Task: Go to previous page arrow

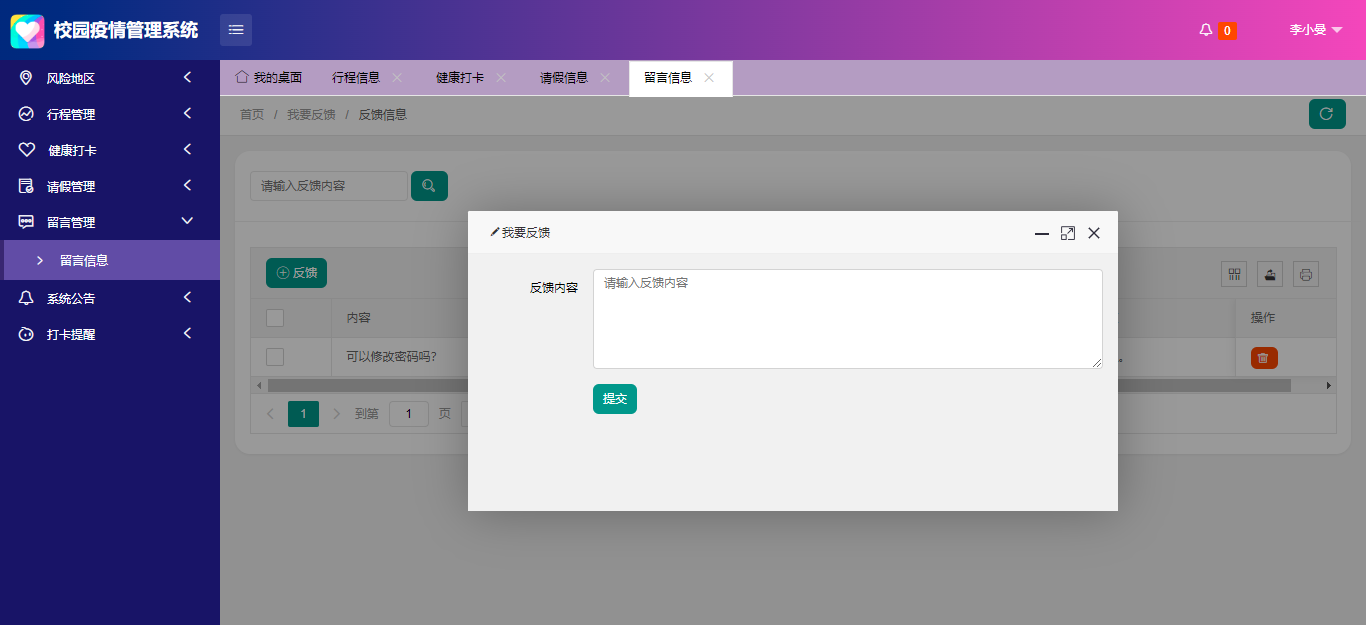Action: [270, 414]
